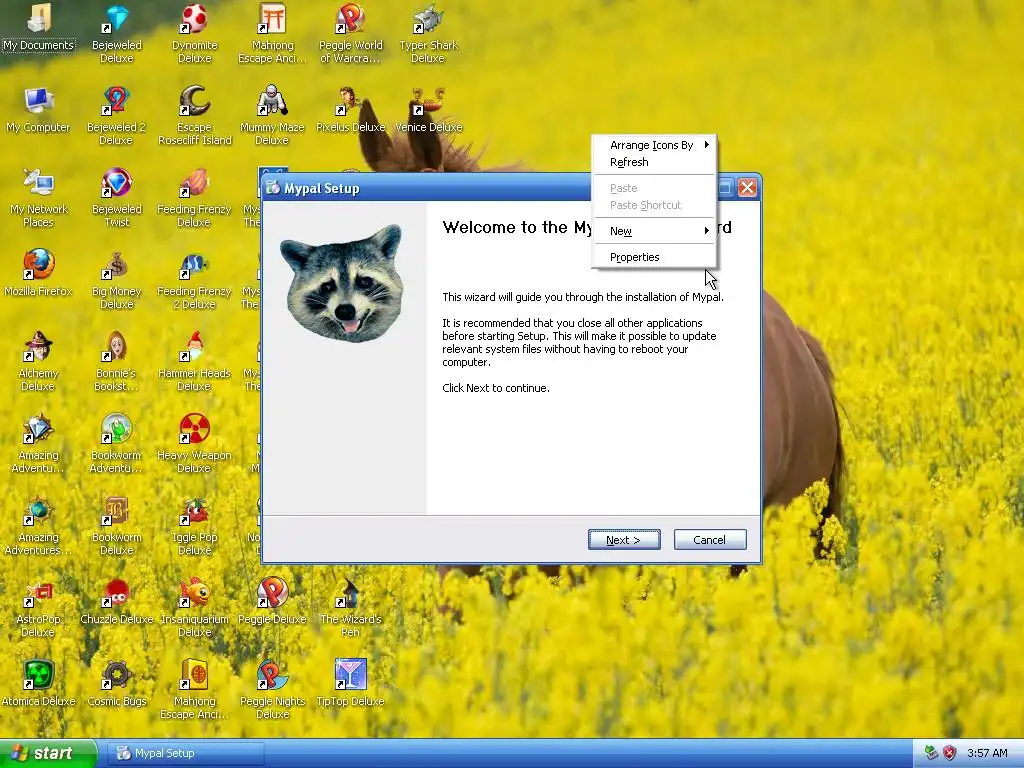Choose Refresh from the context menu
This screenshot has height=768, width=1024.
[654, 162]
